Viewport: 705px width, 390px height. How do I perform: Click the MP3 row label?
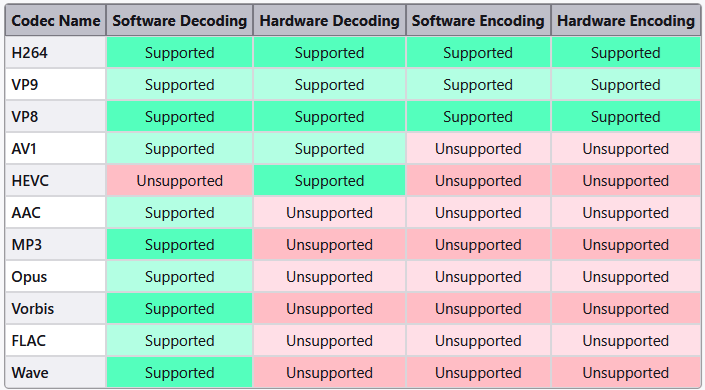click(56, 244)
